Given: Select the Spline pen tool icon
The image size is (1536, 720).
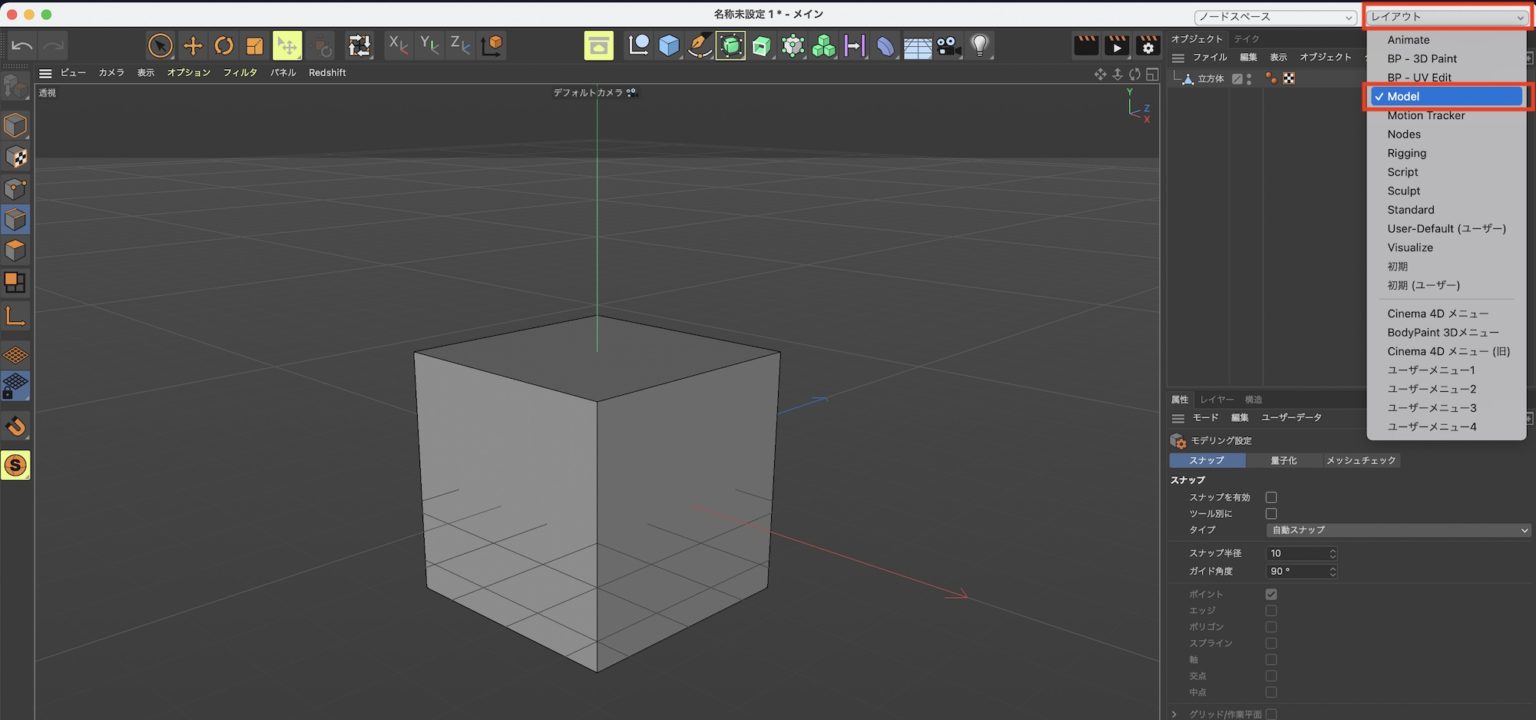Looking at the screenshot, I should (x=700, y=45).
